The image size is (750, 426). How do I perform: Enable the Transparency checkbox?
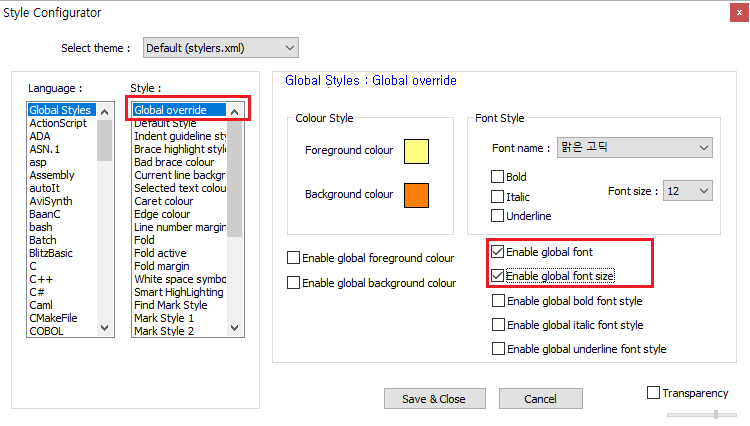point(653,393)
